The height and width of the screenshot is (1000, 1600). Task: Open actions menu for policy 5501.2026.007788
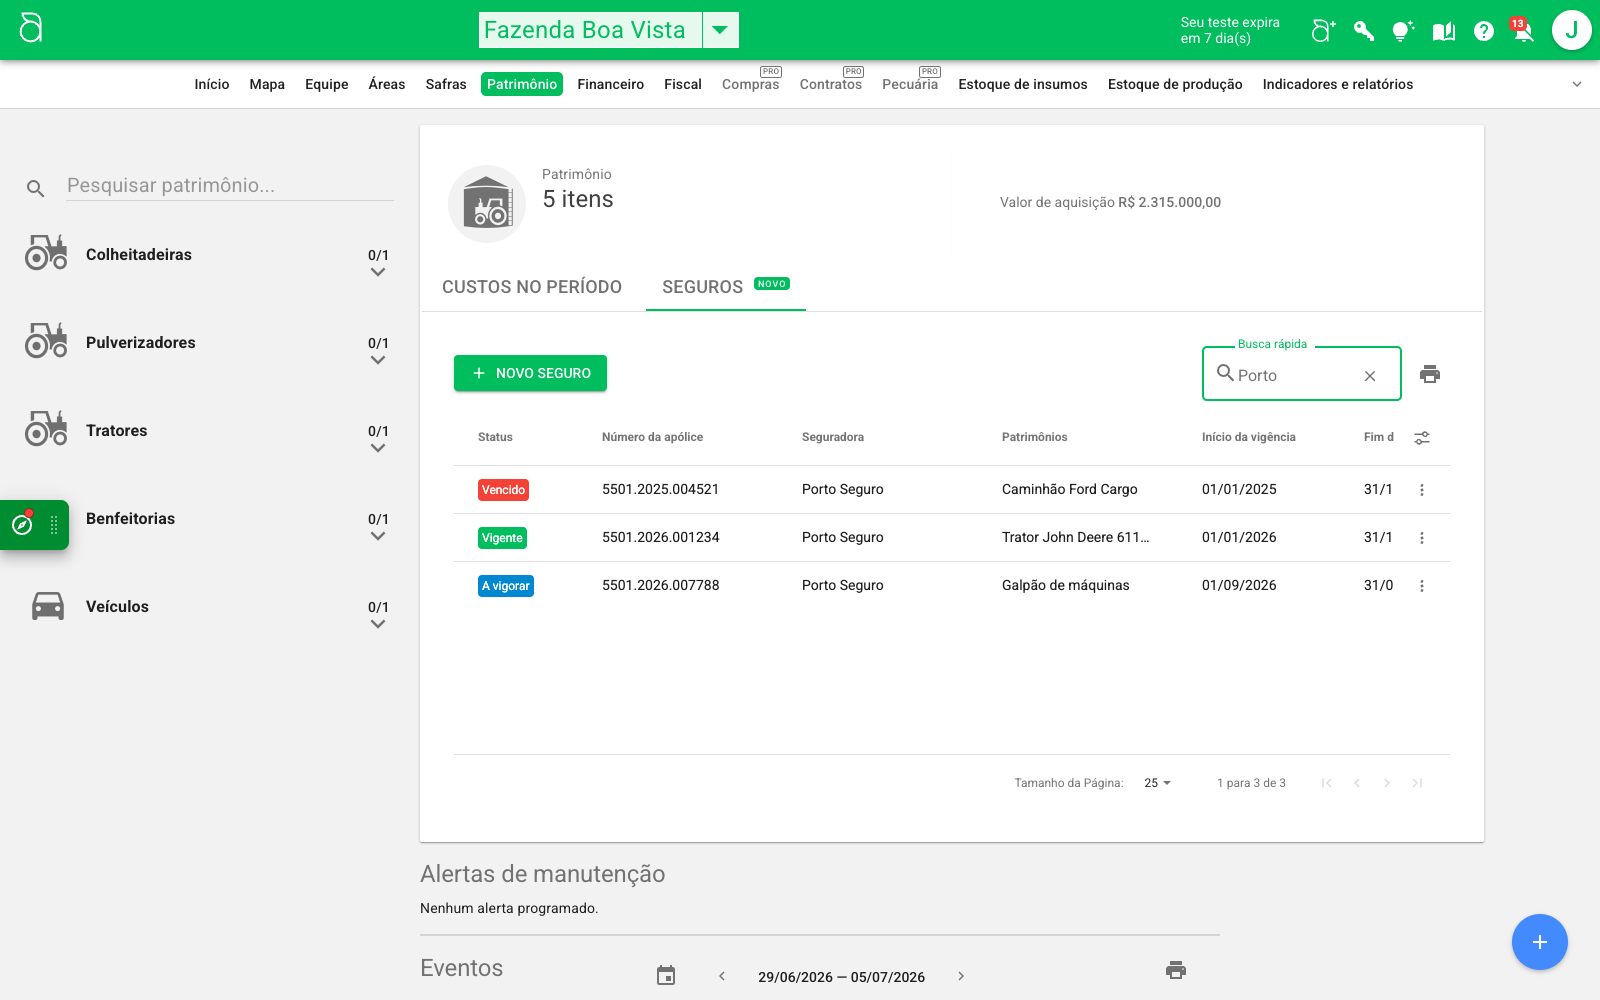(x=1422, y=586)
